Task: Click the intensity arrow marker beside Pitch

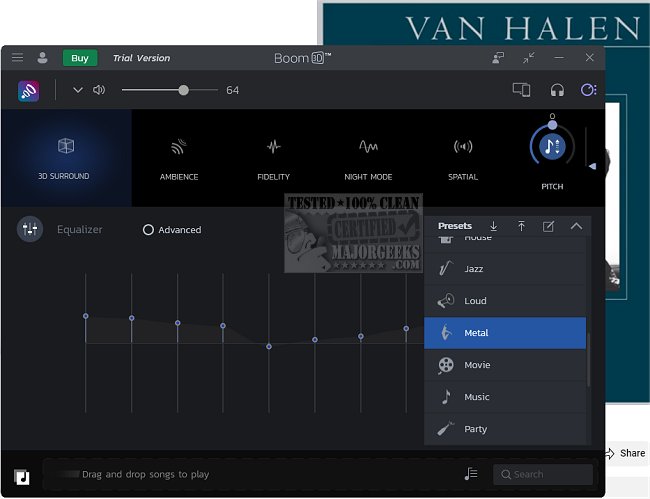Action: click(592, 166)
